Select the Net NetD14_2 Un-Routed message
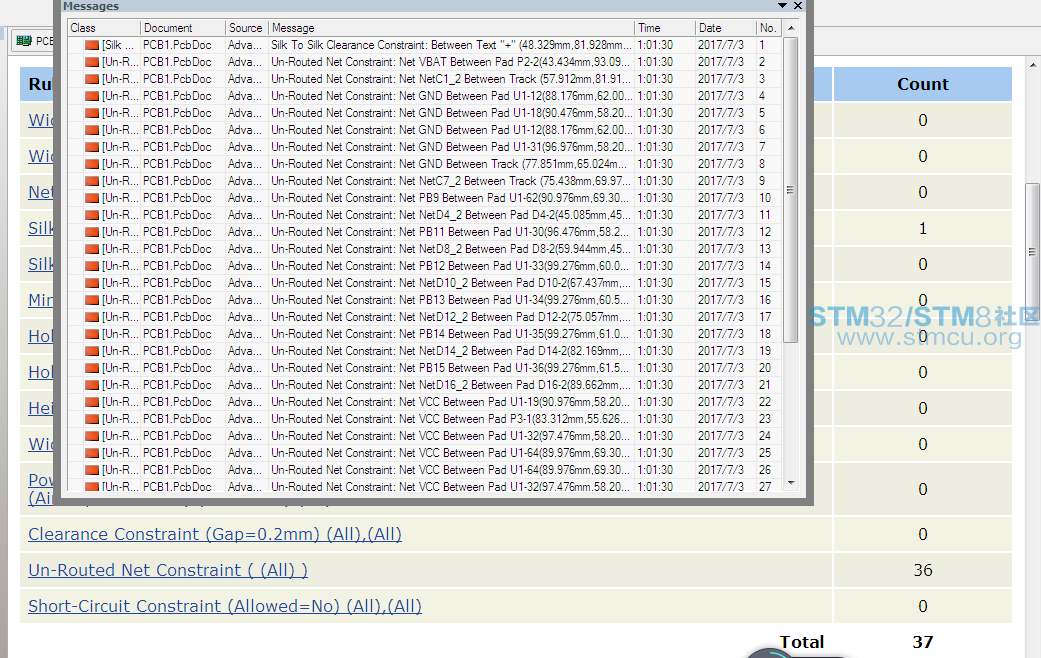This screenshot has width=1041, height=658. 425,351
